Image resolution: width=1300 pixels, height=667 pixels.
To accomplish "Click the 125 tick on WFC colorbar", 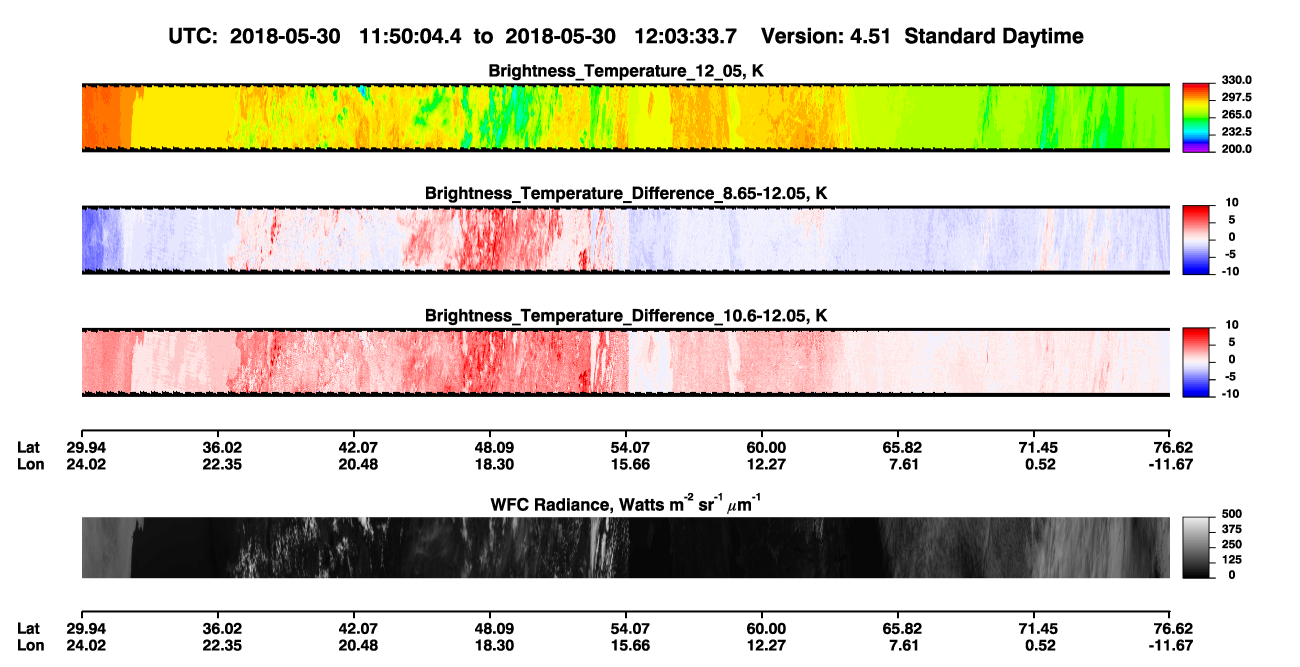I will click(1231, 559).
